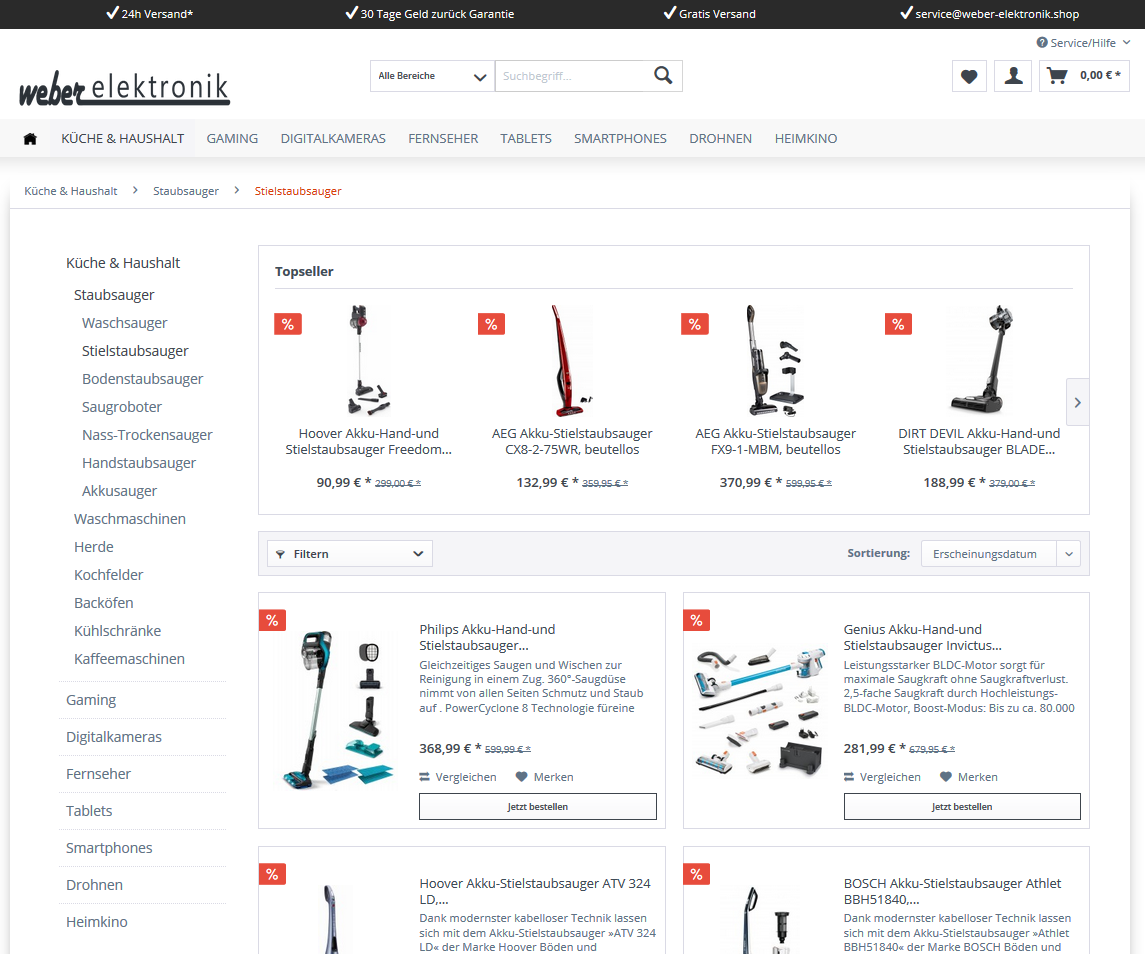Open Hoover Freedom topseller thumbnail
This screenshot has width=1145, height=954.
pos(368,360)
